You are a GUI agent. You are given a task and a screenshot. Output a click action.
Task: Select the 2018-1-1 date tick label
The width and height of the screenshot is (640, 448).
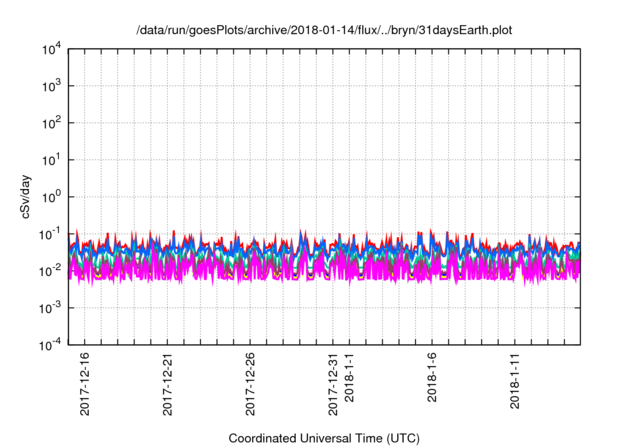350,378
